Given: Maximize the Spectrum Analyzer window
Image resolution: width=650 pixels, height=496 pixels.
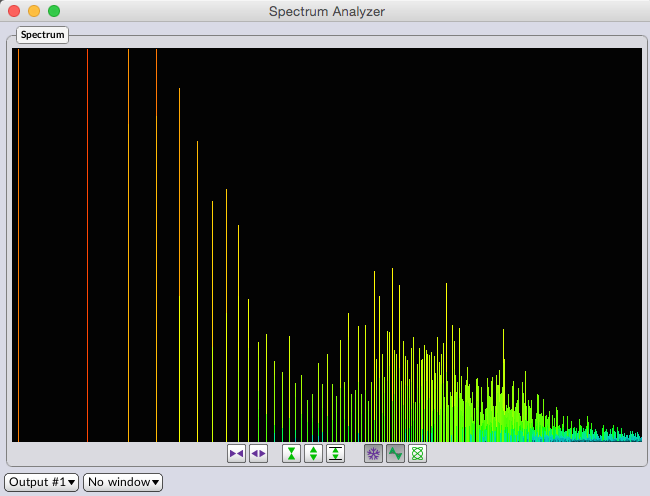Looking at the screenshot, I should coord(54,11).
